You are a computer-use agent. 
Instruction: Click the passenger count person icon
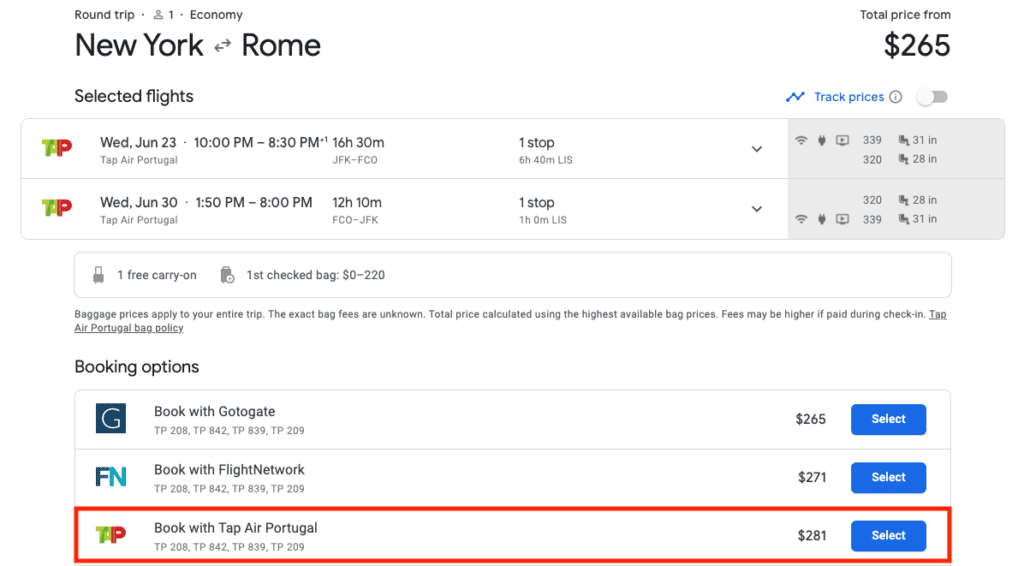coord(158,15)
